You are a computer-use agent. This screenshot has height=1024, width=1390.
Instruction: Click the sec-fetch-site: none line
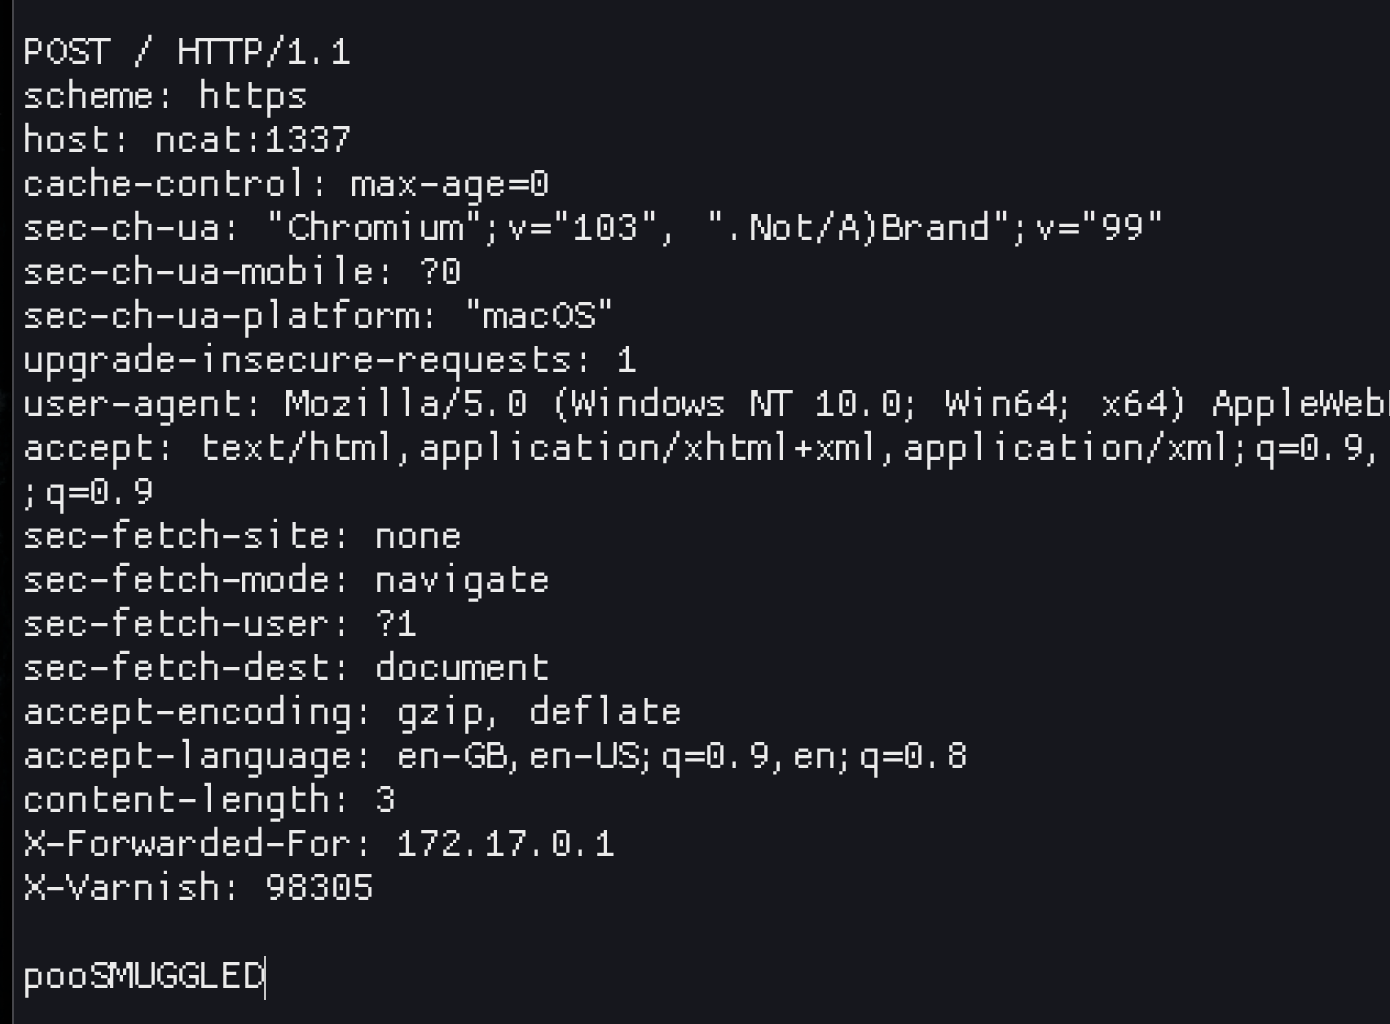pos(242,536)
